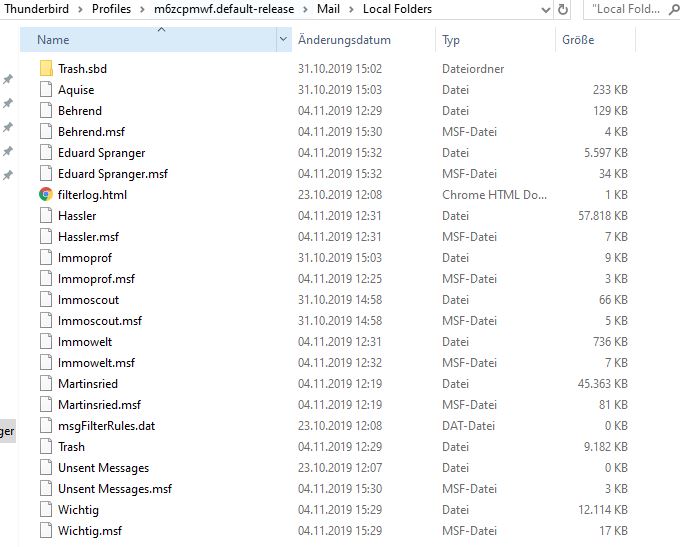This screenshot has height=547, width=680.
Task: Open the Name column filter dropdown
Action: [283, 39]
